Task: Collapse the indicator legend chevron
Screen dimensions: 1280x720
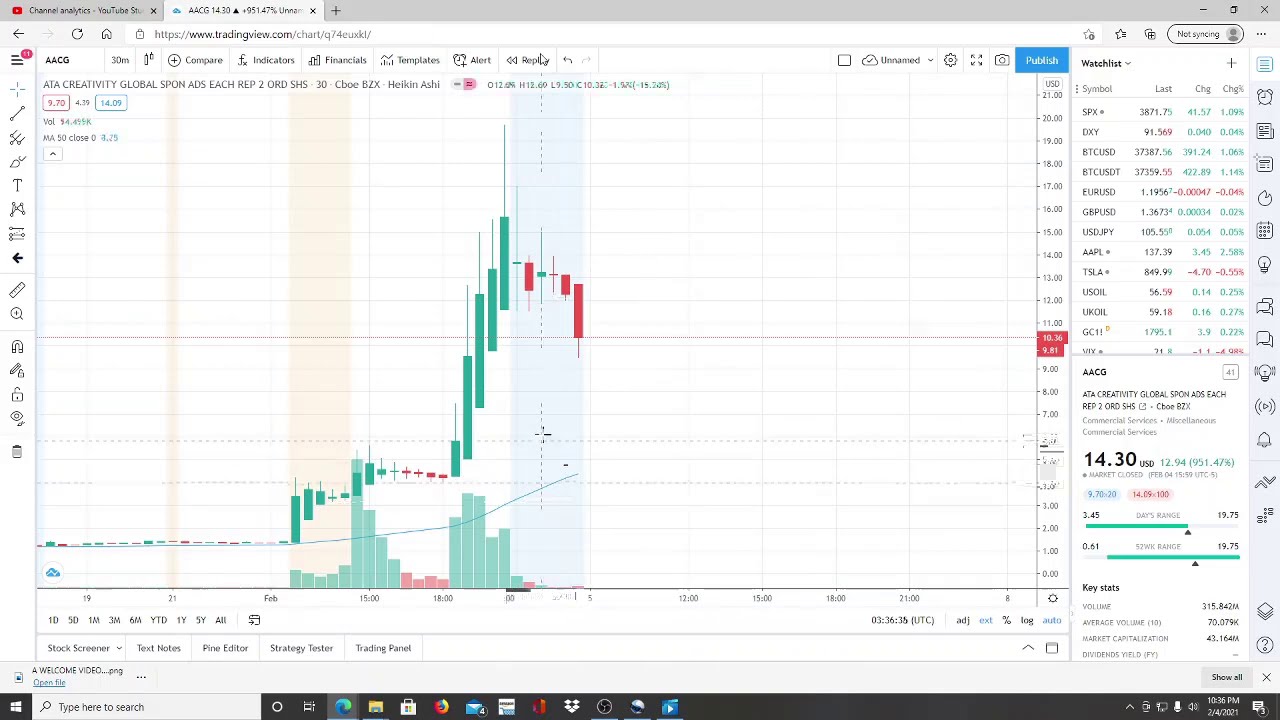Action: tap(52, 153)
